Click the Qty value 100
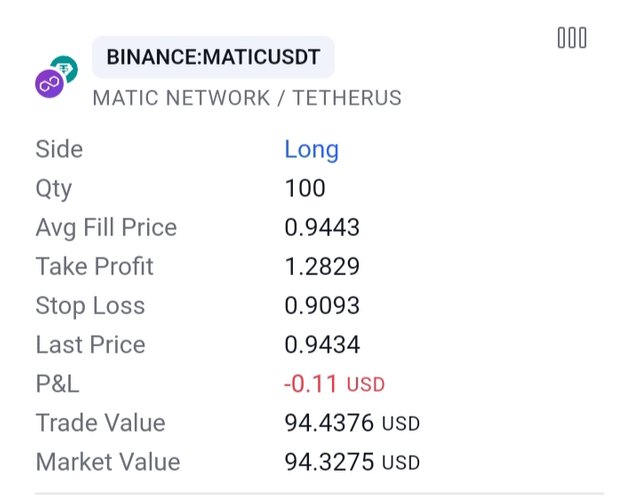The width and height of the screenshot is (640, 497). coord(305,189)
